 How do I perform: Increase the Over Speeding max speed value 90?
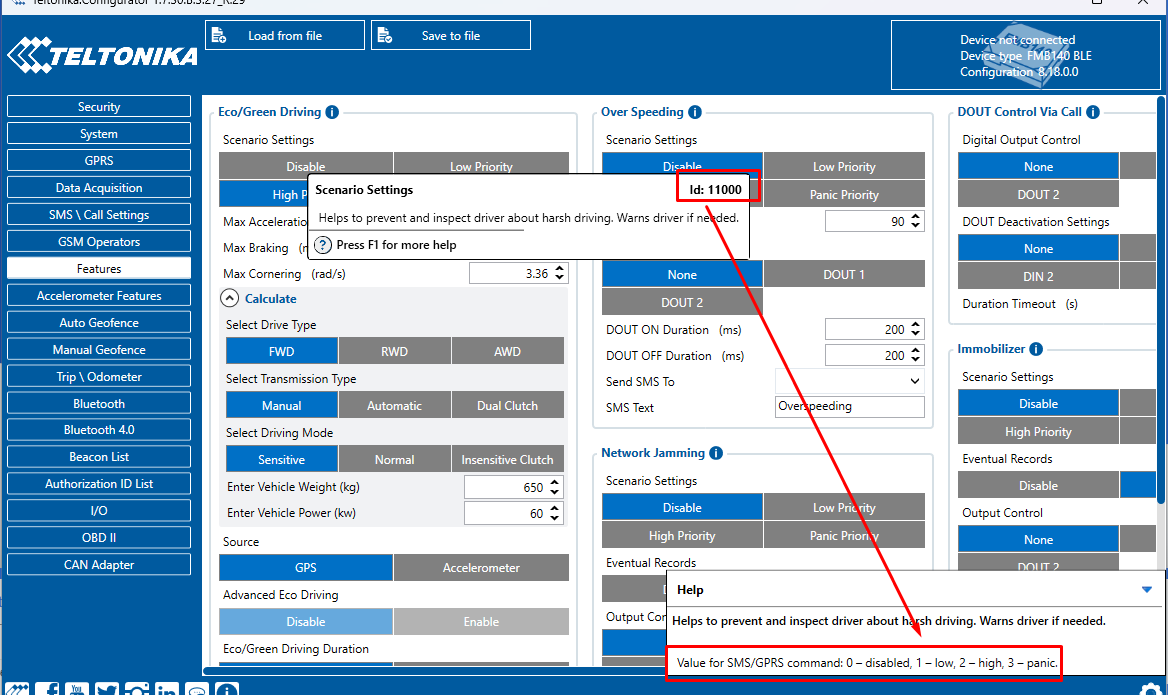click(x=915, y=216)
